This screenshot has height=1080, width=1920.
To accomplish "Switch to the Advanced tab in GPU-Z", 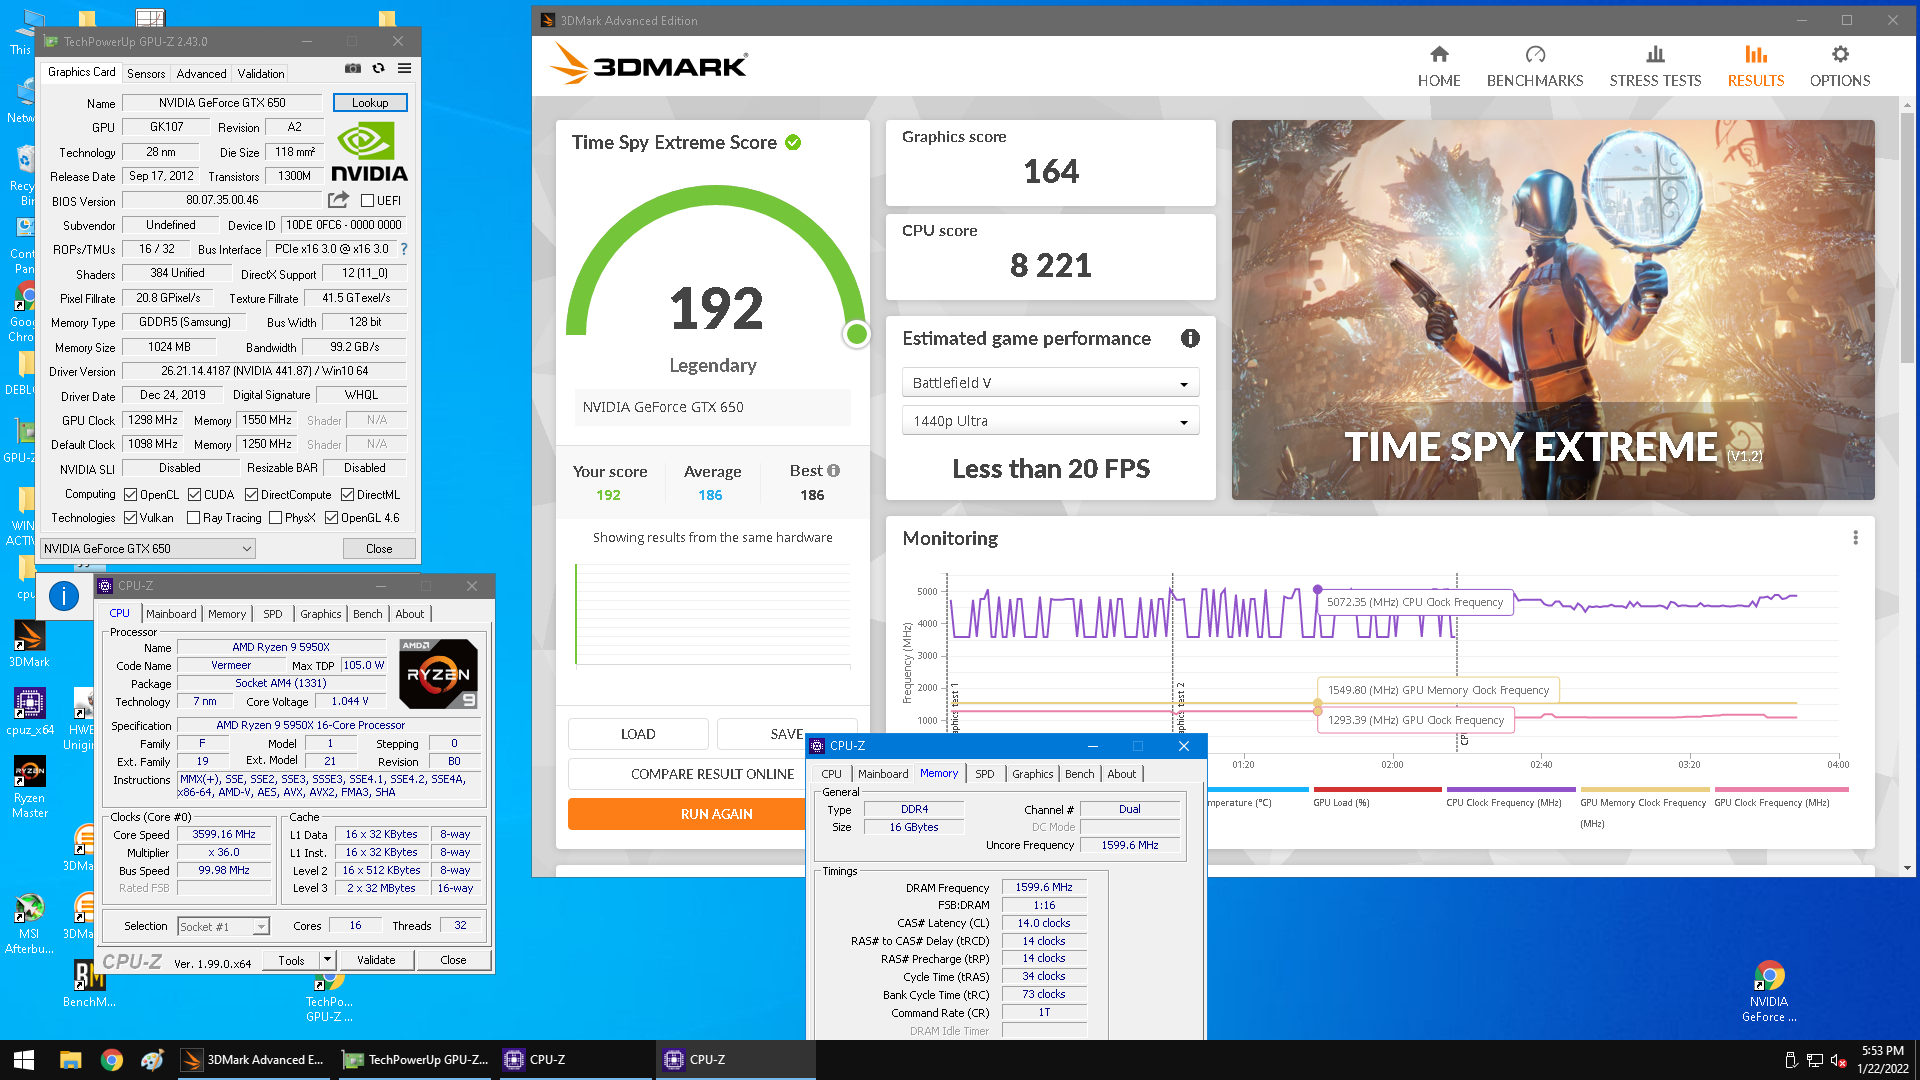I will tap(201, 73).
